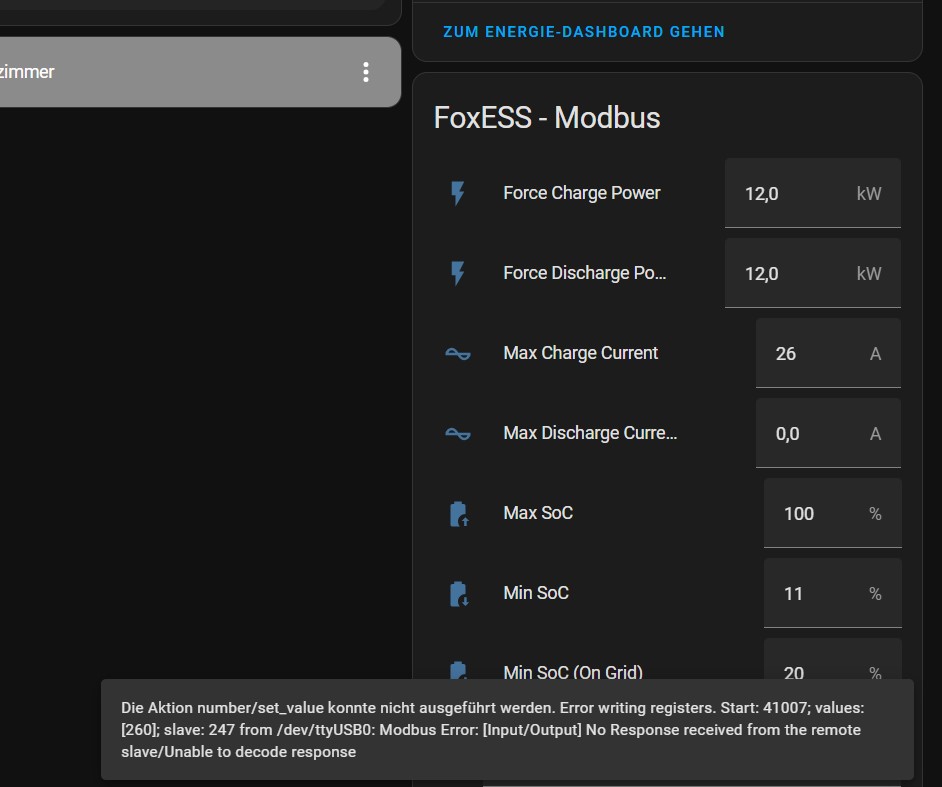Edit the Max SoC percentage field
The width and height of the screenshot is (942, 787).
tap(833, 513)
